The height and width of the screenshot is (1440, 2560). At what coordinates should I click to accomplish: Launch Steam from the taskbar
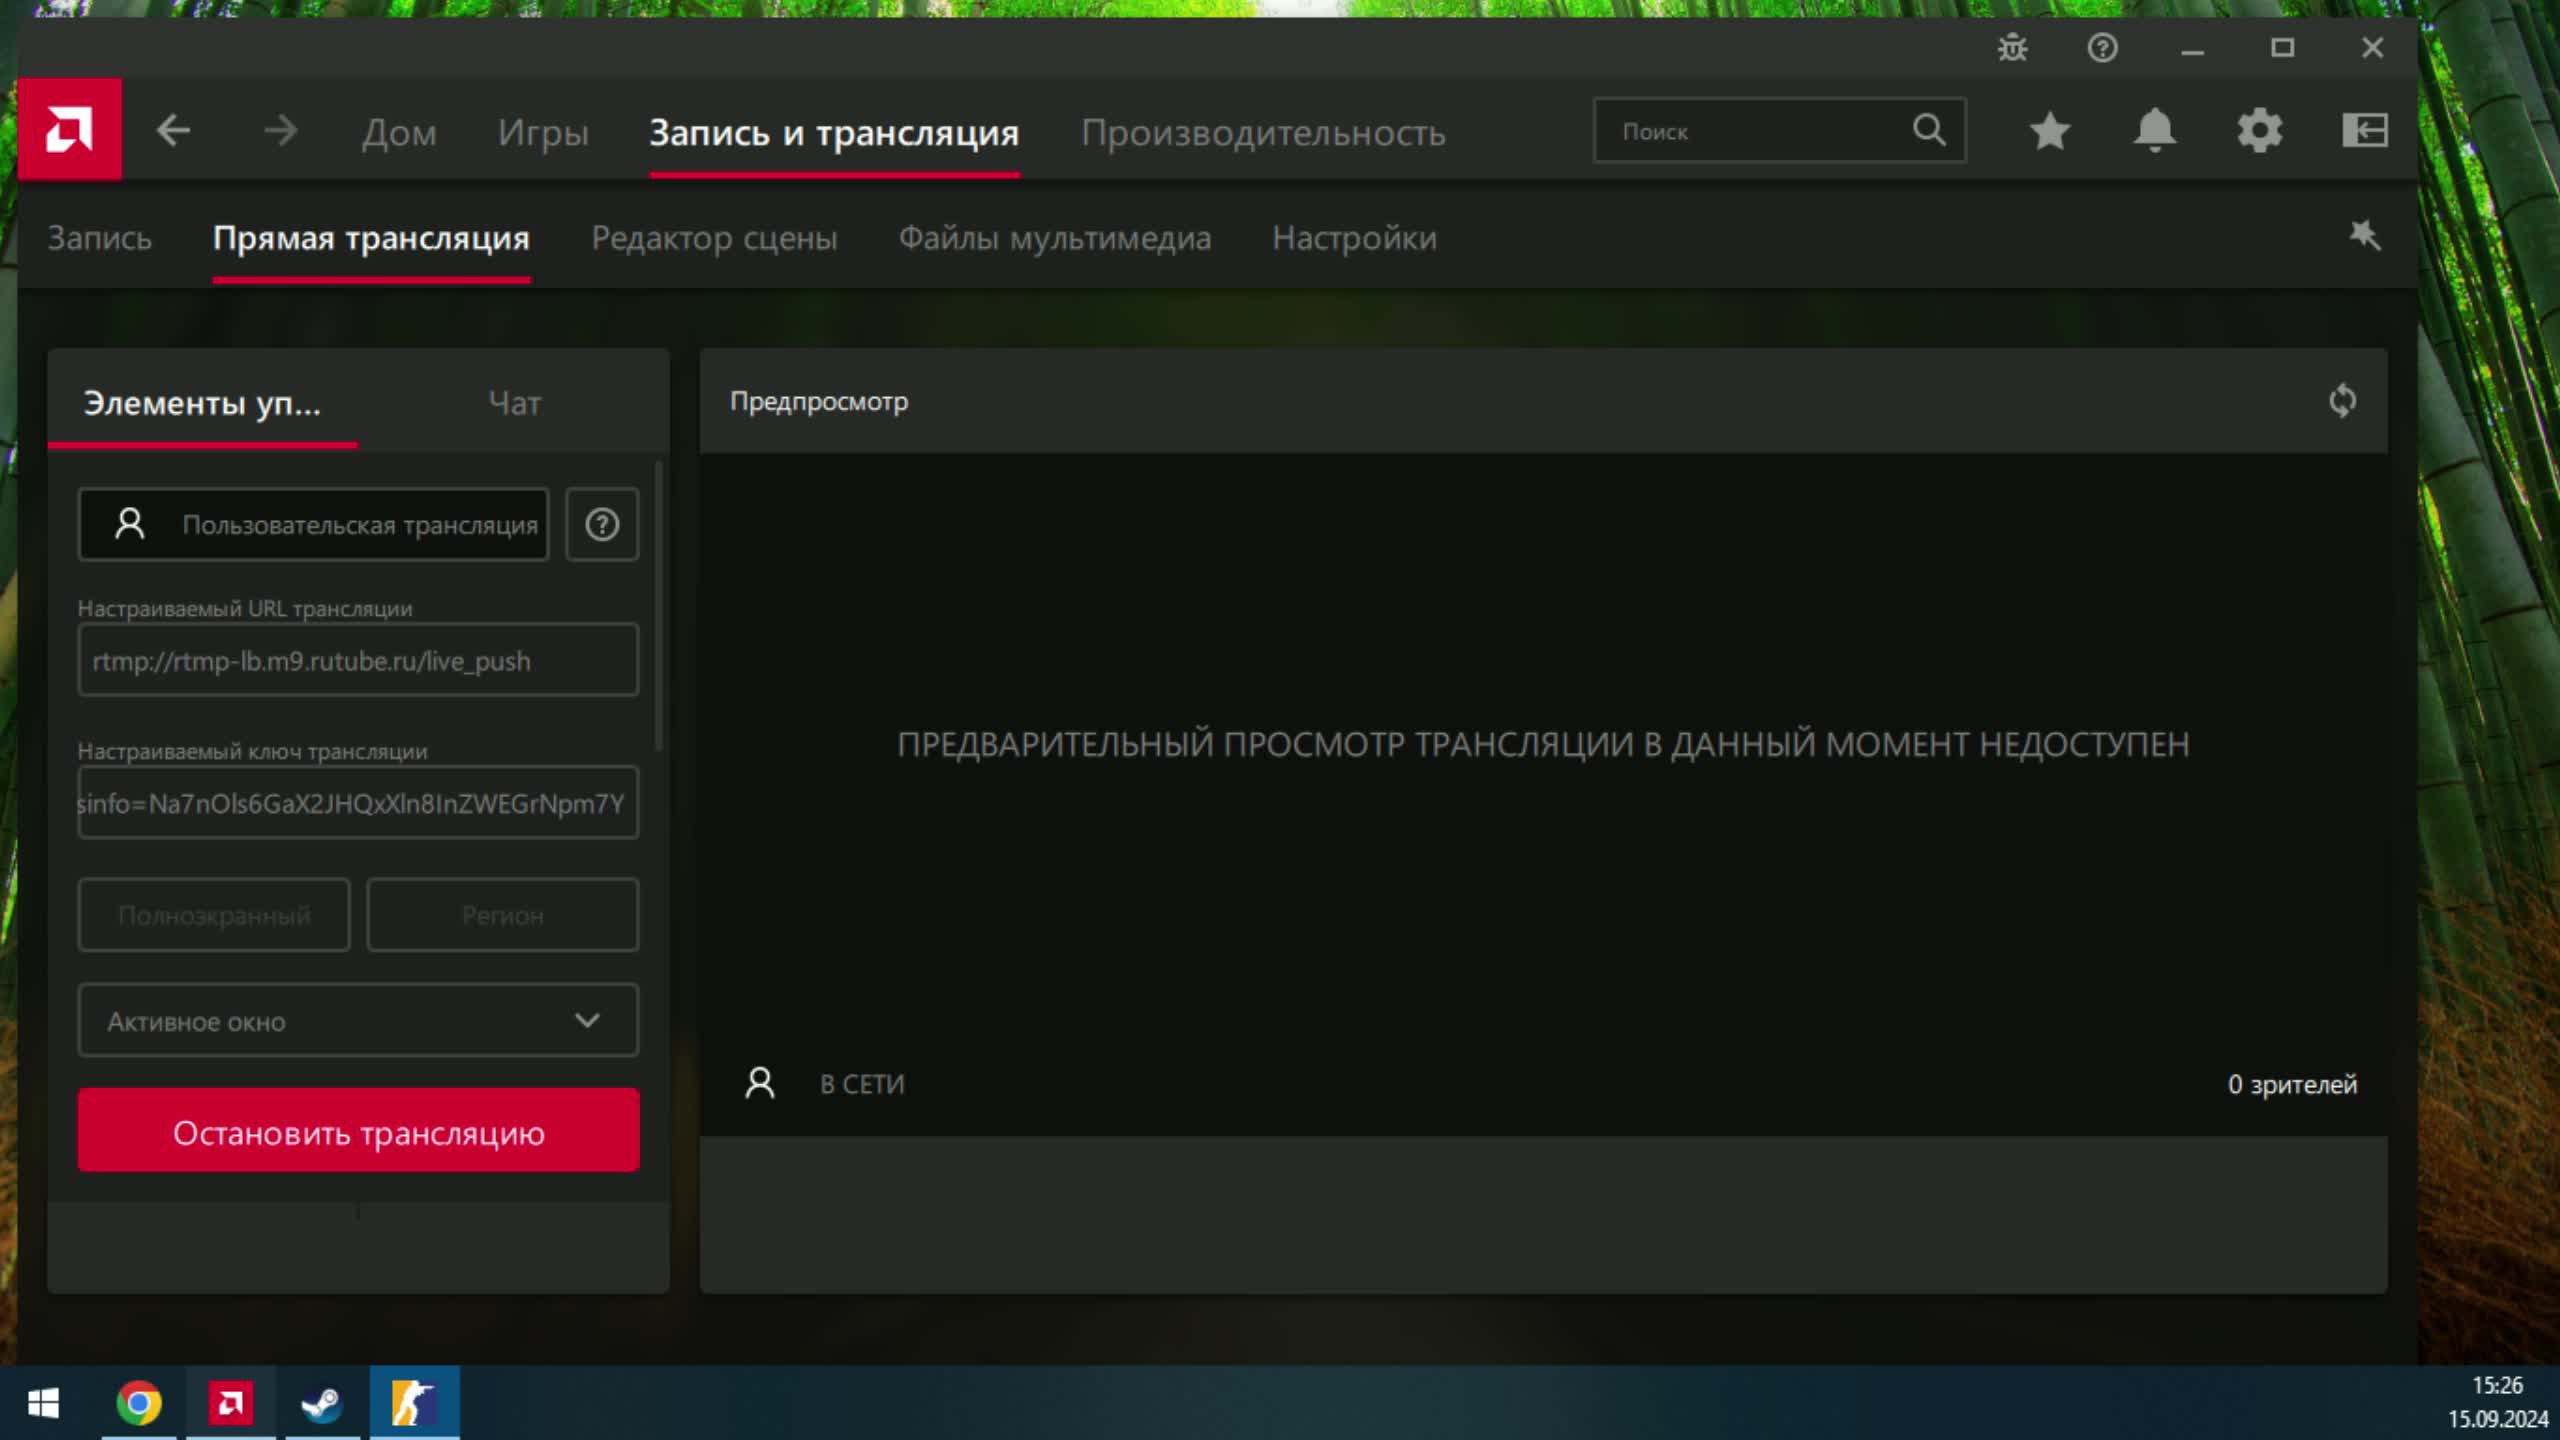click(318, 1404)
